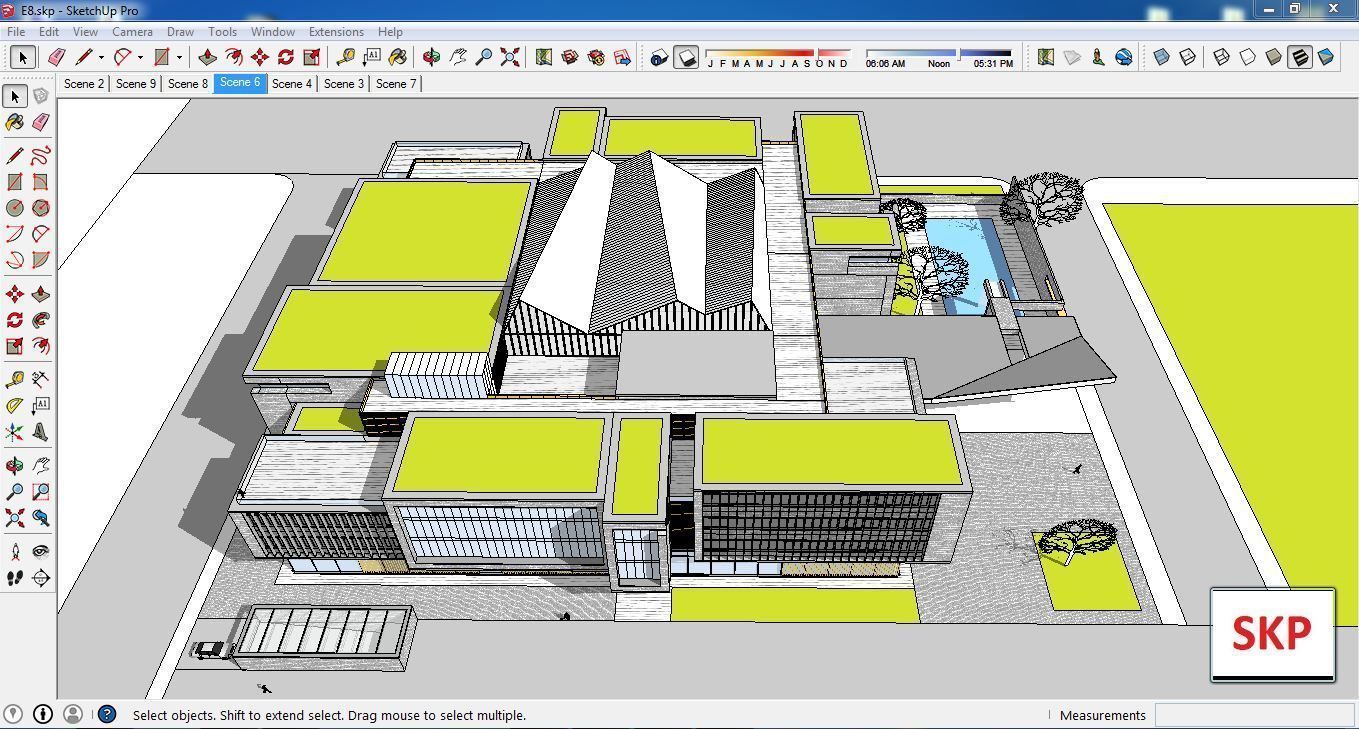The image size is (1359, 729).
Task: Choose the Pan hand in the top toolbar
Action: point(458,57)
